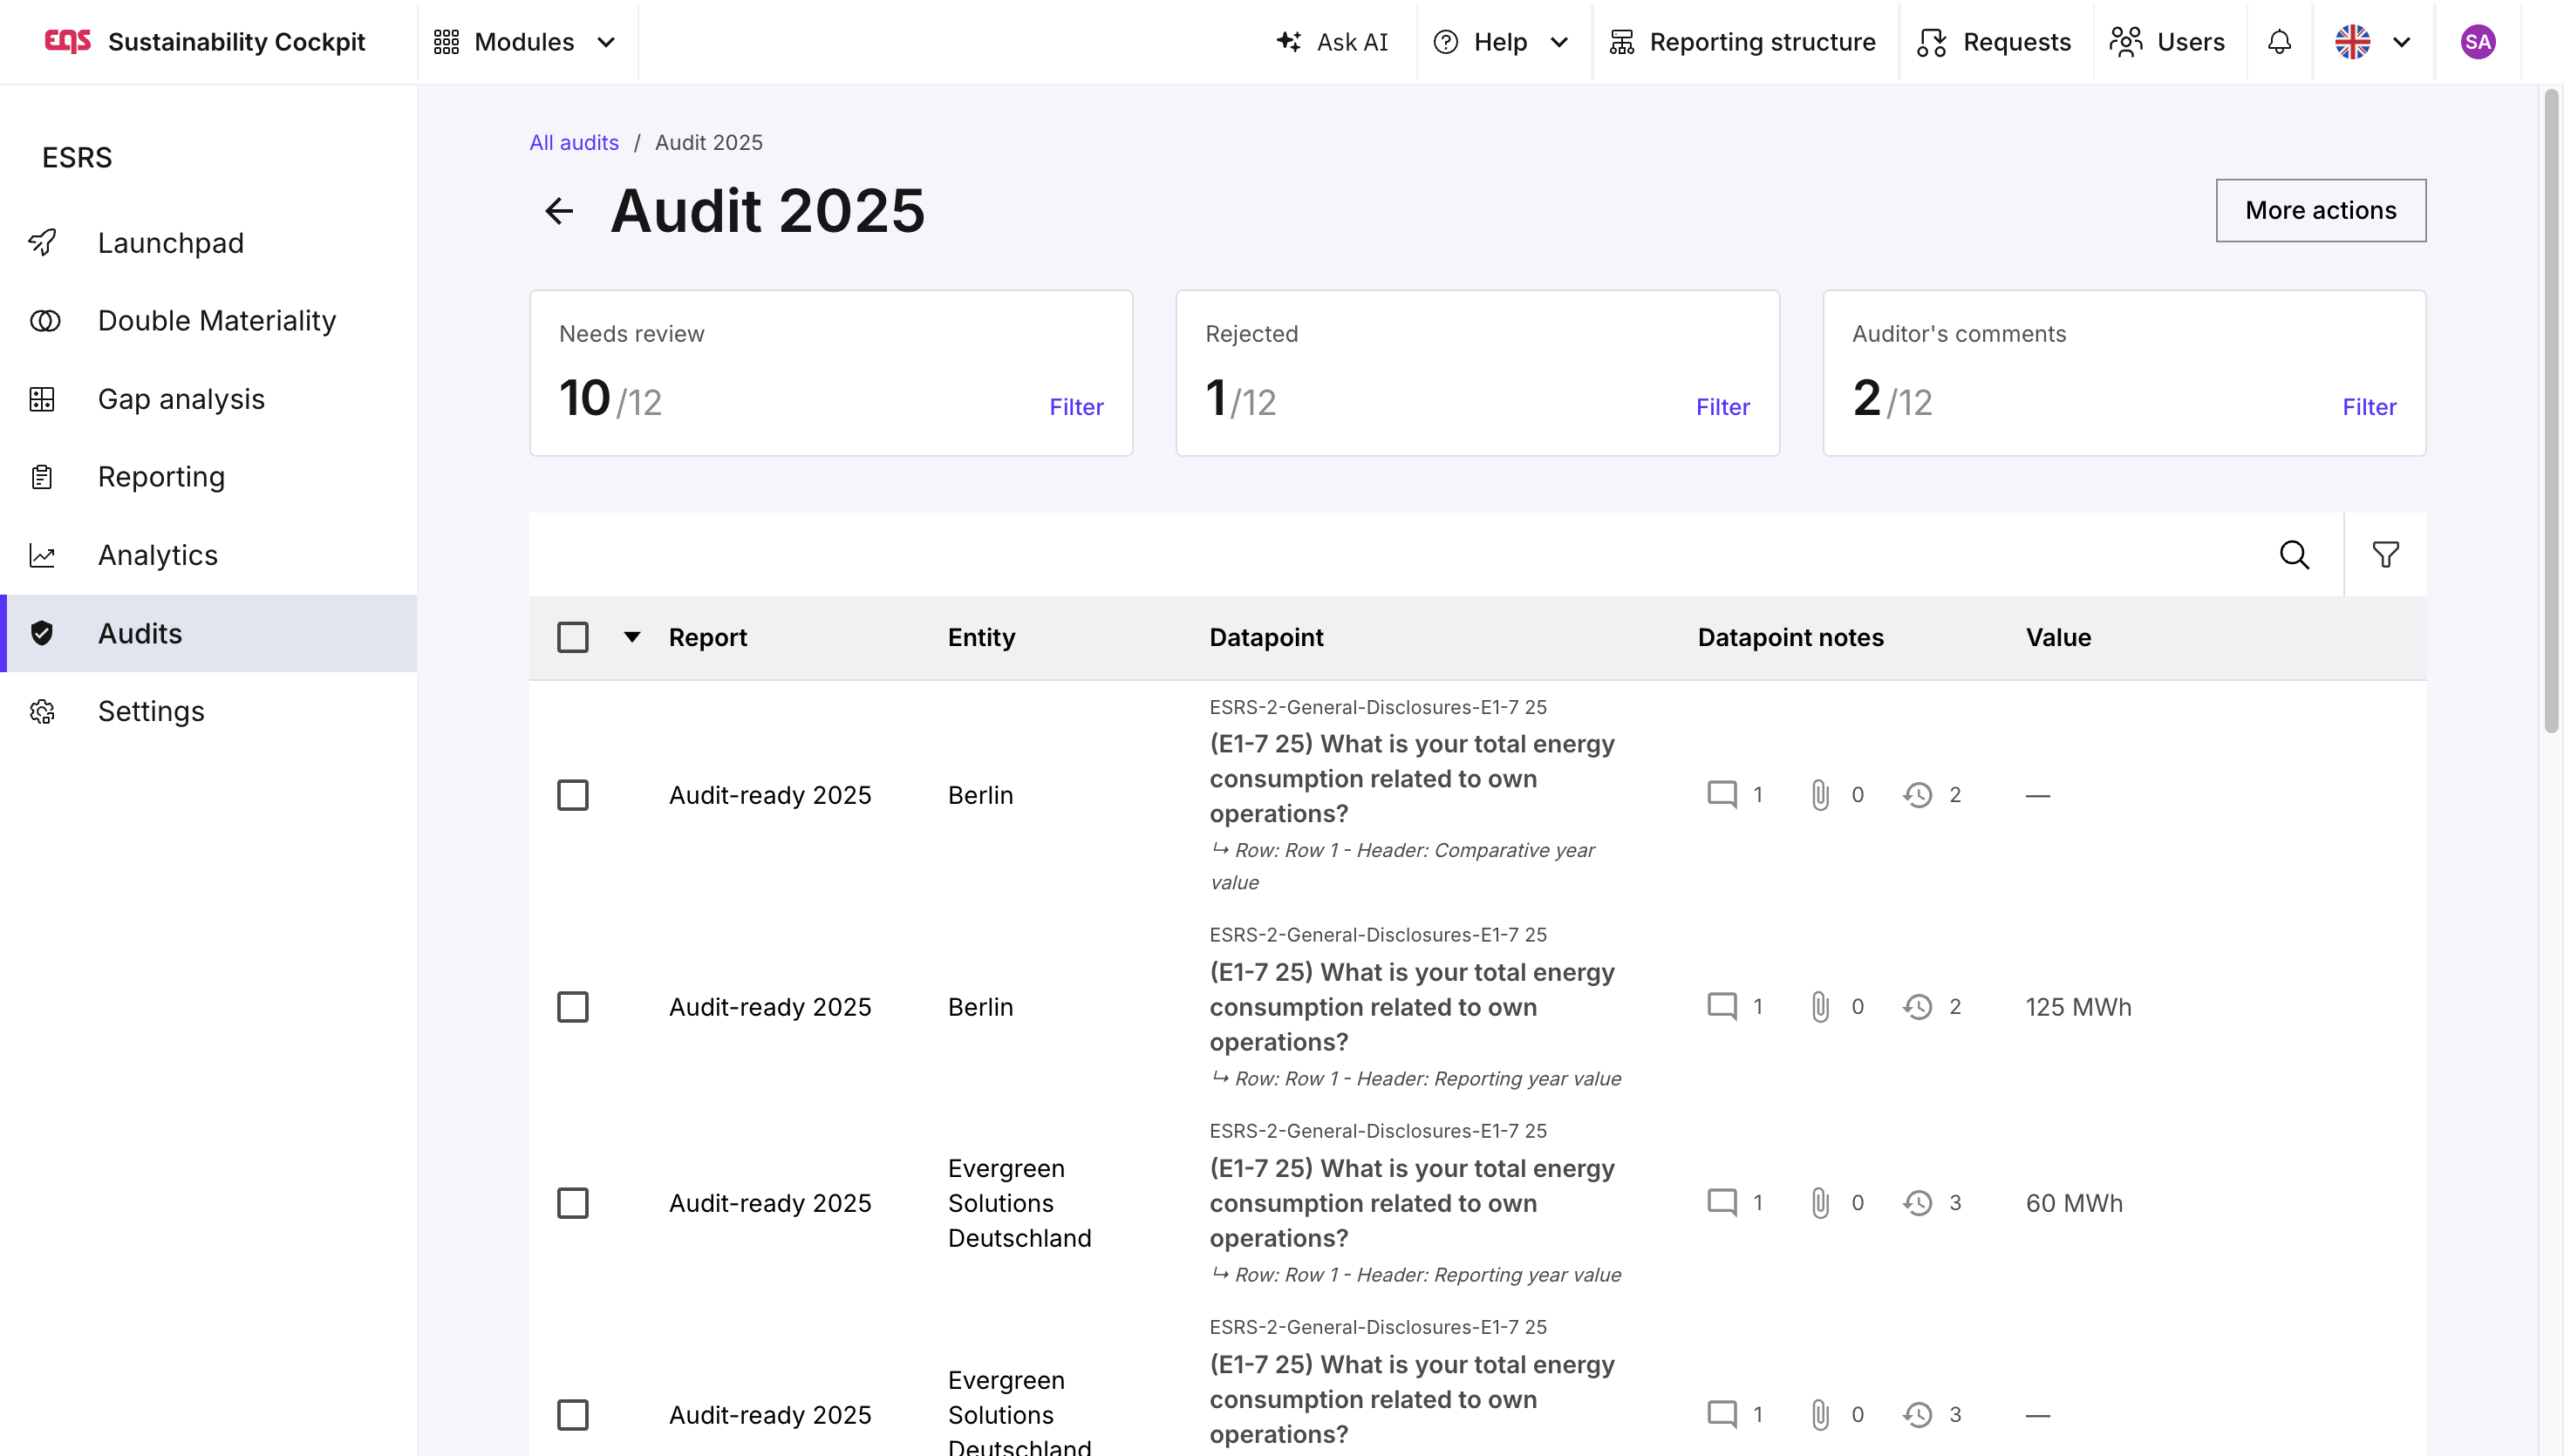Open comments for Berlin comparative year row
Image resolution: width=2564 pixels, height=1456 pixels.
(1721, 795)
